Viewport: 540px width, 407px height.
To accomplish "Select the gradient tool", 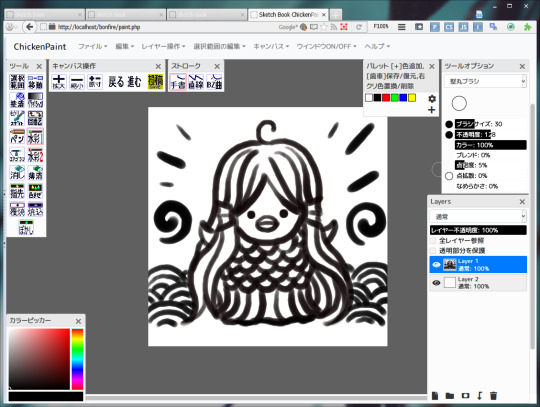I will pos(35,100).
